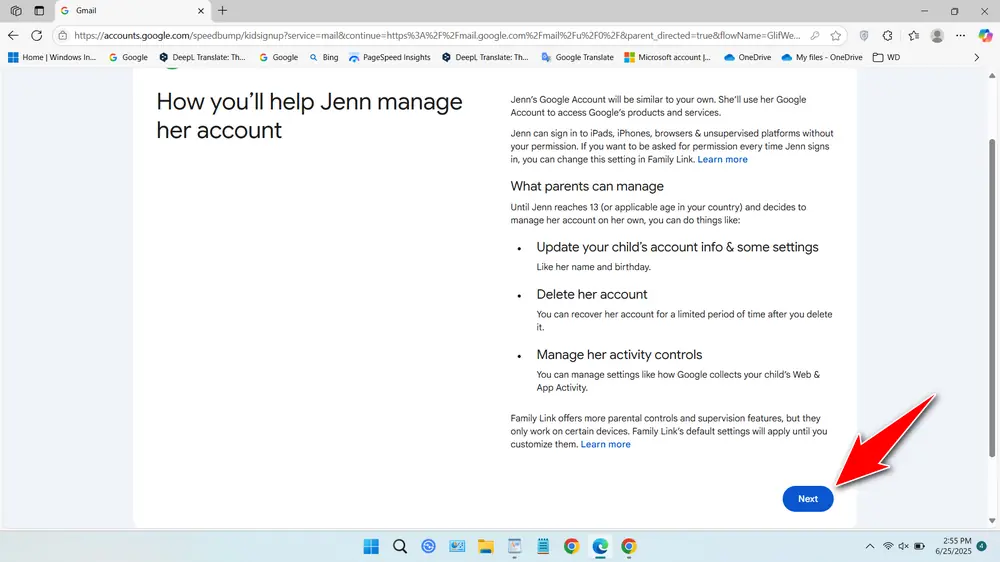Go back to the previous page
The width and height of the screenshot is (1000, 562).
click(x=13, y=36)
